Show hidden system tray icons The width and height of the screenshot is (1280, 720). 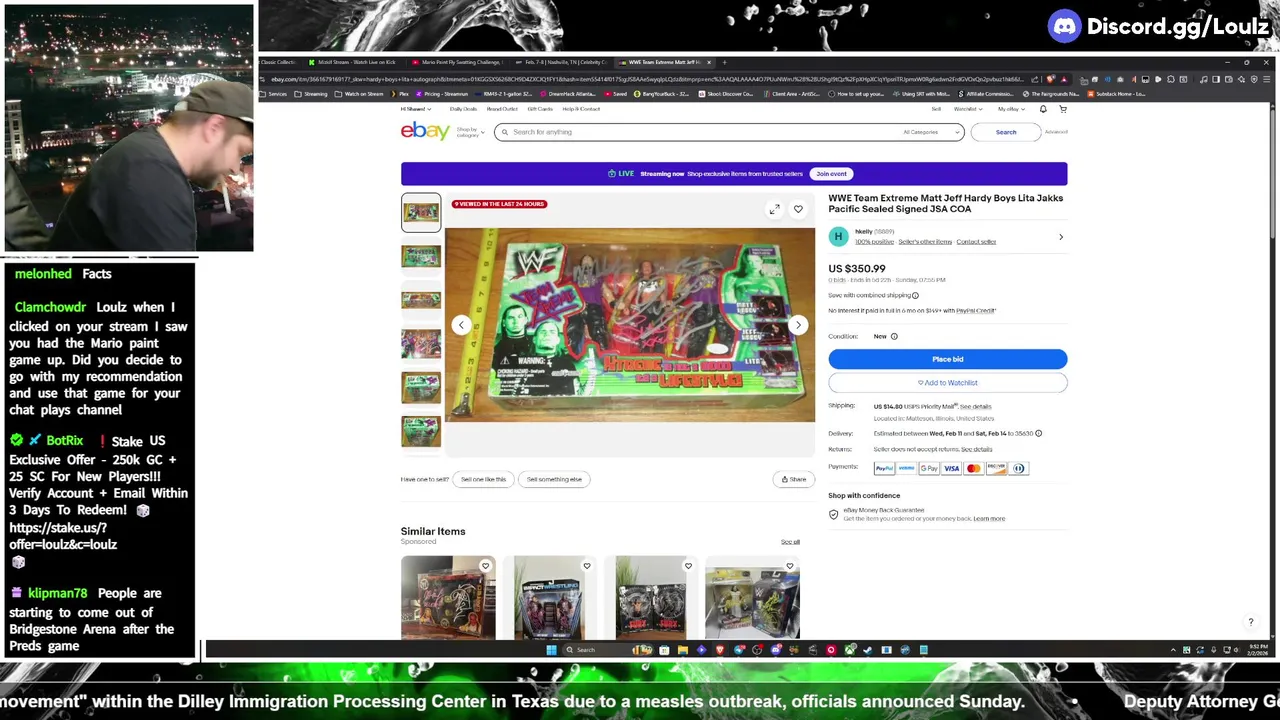[1174, 650]
